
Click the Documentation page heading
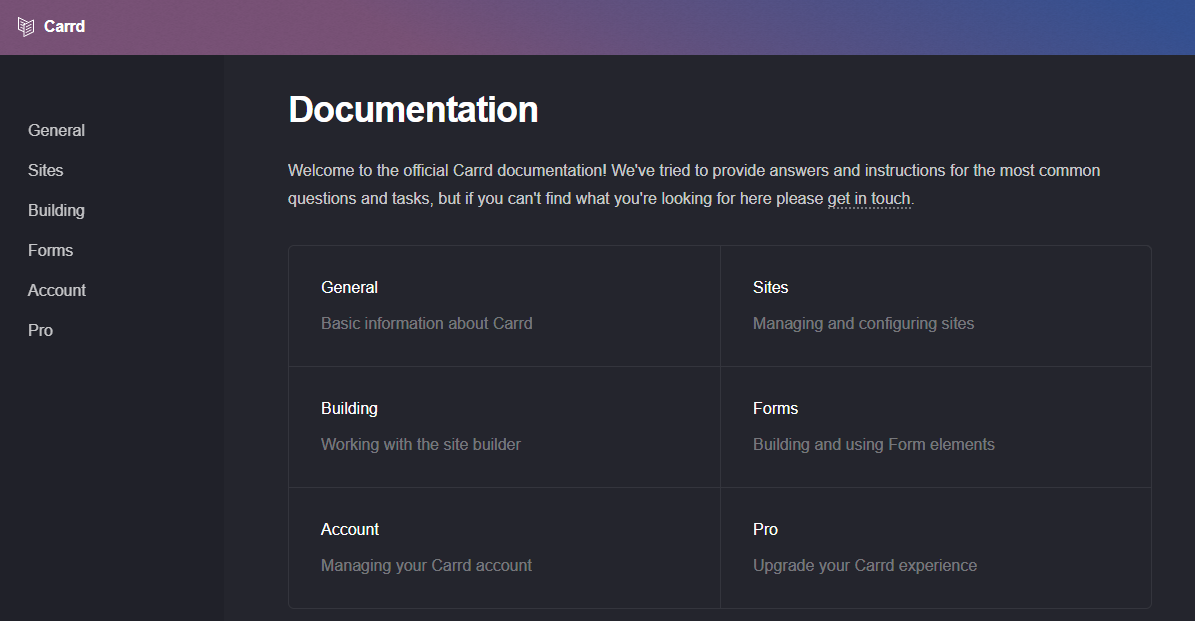(x=413, y=109)
